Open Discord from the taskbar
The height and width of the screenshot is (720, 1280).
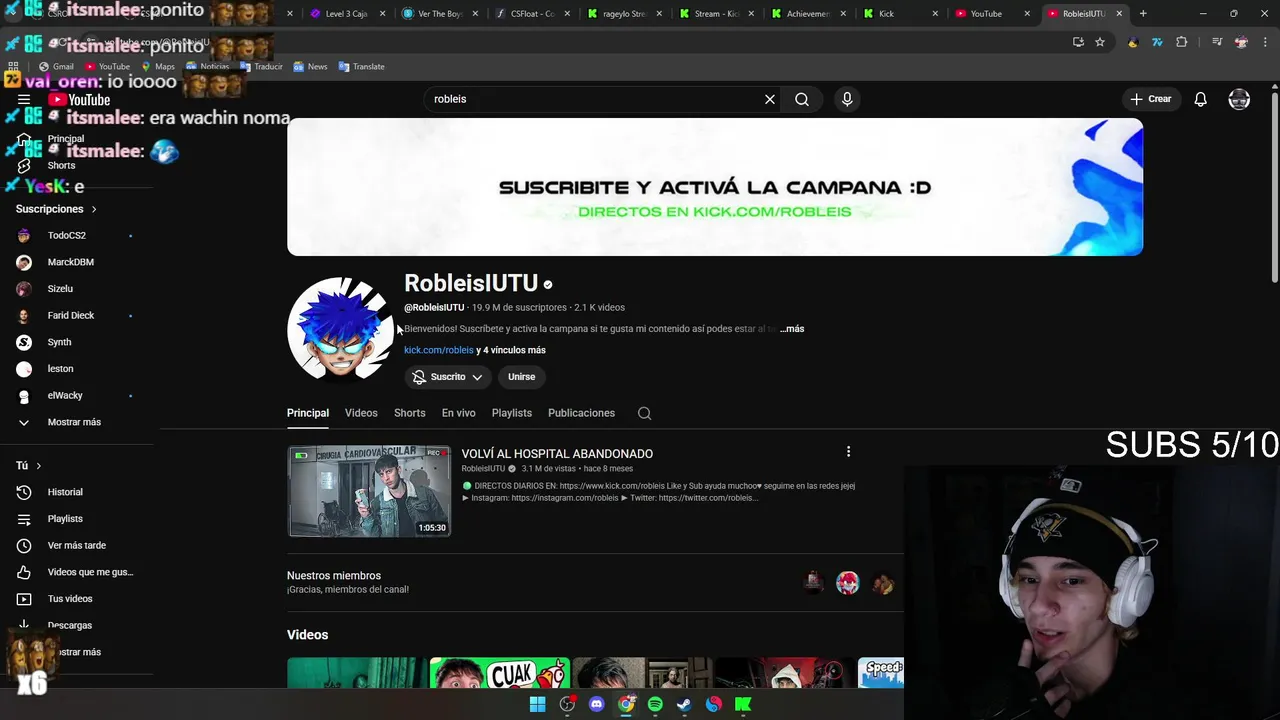(x=597, y=704)
